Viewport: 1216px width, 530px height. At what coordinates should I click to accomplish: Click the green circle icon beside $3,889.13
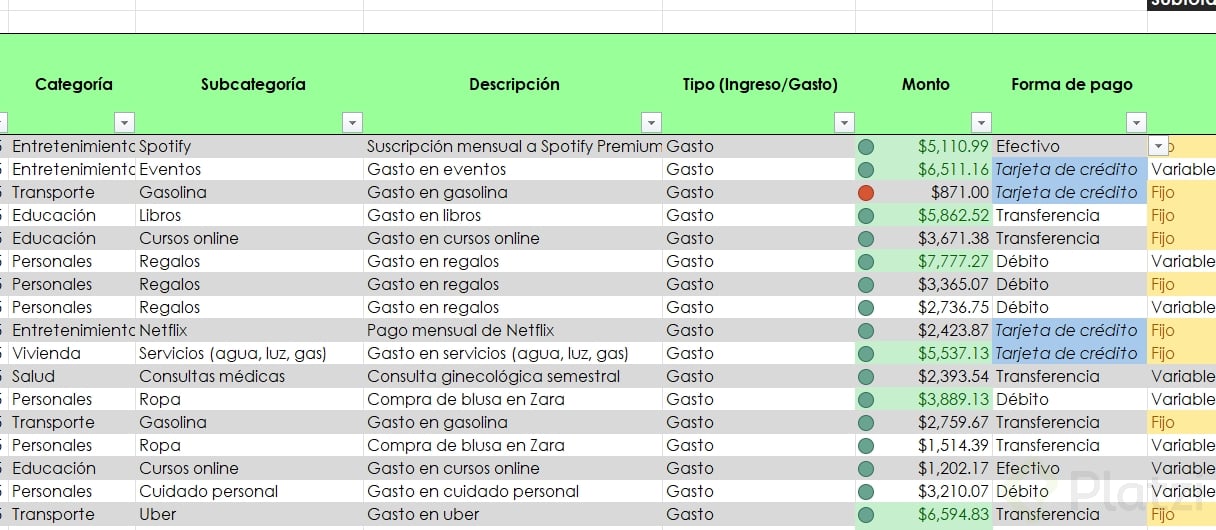tap(866, 399)
